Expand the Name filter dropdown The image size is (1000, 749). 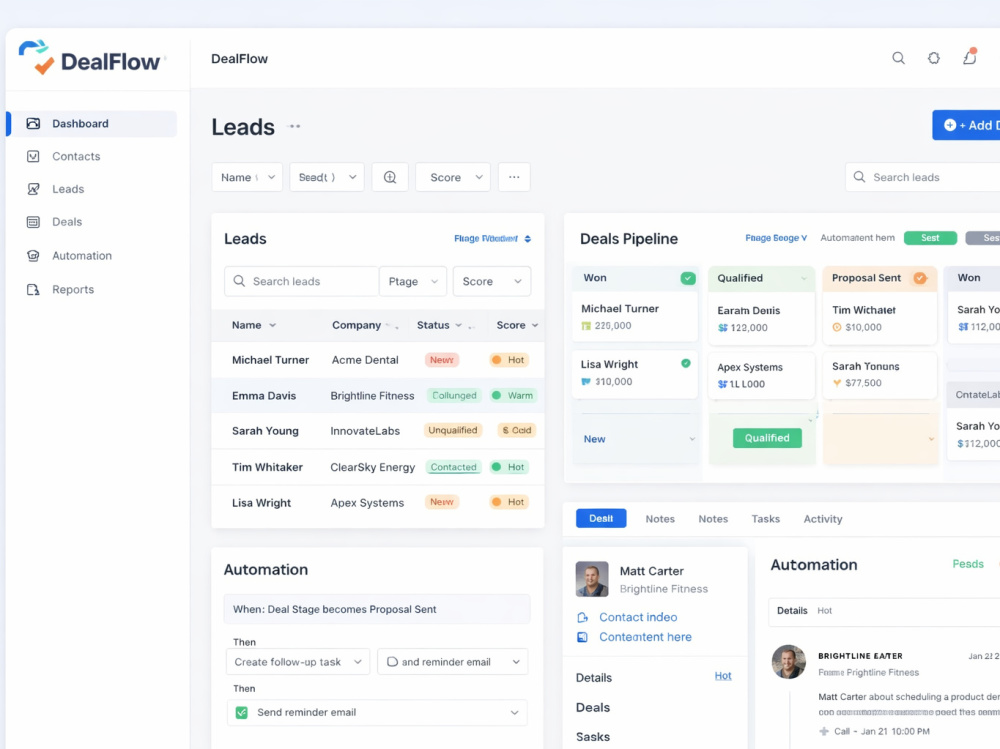[x=247, y=177]
